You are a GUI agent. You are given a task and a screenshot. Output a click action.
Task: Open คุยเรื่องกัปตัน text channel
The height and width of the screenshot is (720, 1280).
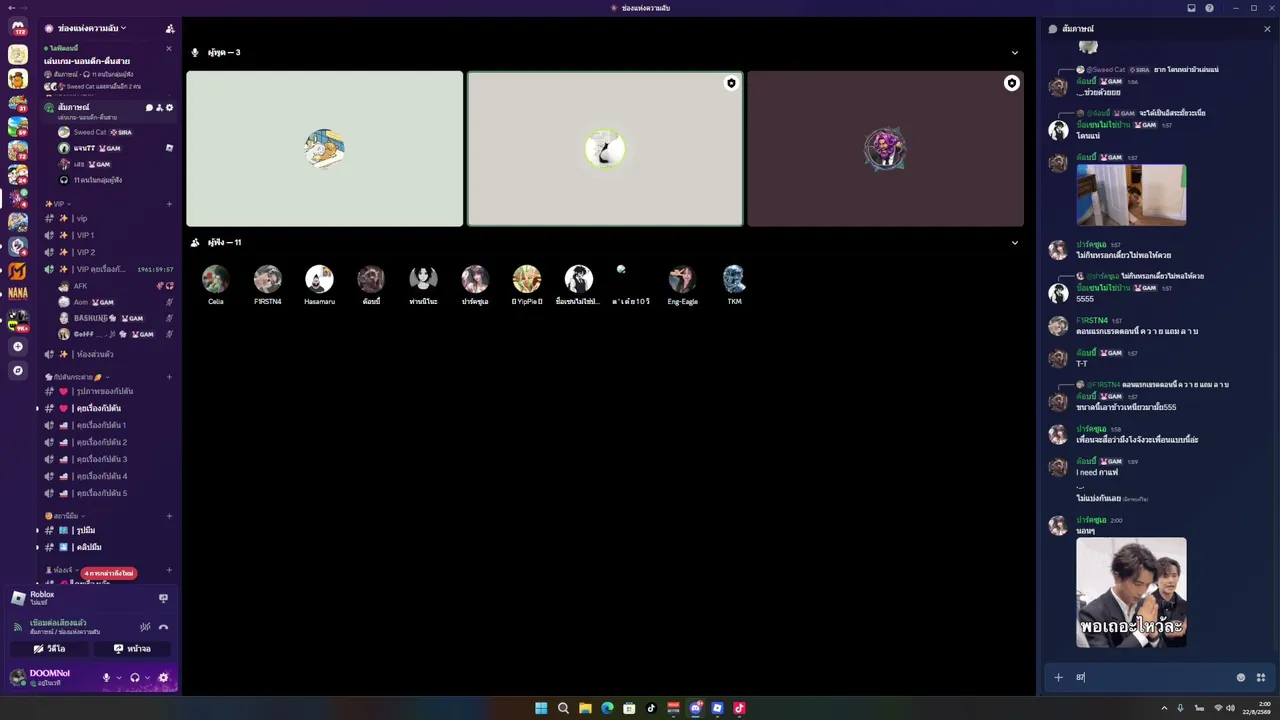pos(108,408)
